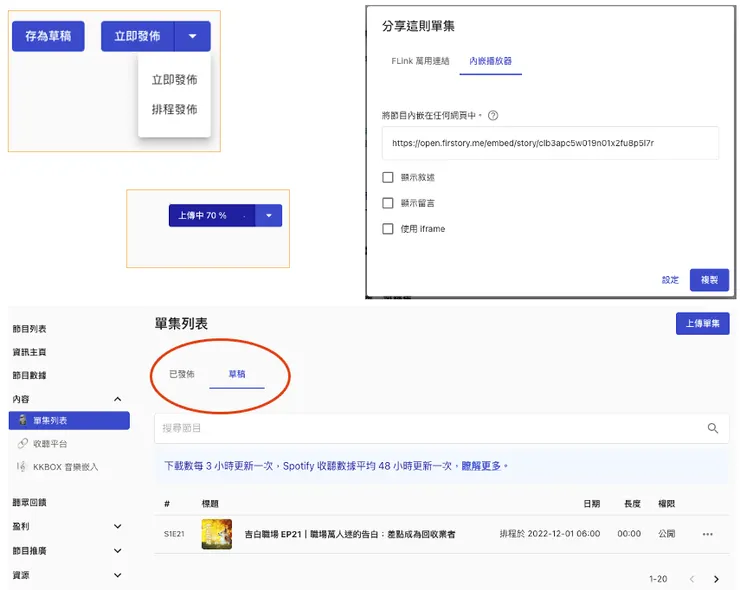Image resolution: width=740 pixels, height=590 pixels.
Task: Go to next page arrow
Action: pos(716,579)
